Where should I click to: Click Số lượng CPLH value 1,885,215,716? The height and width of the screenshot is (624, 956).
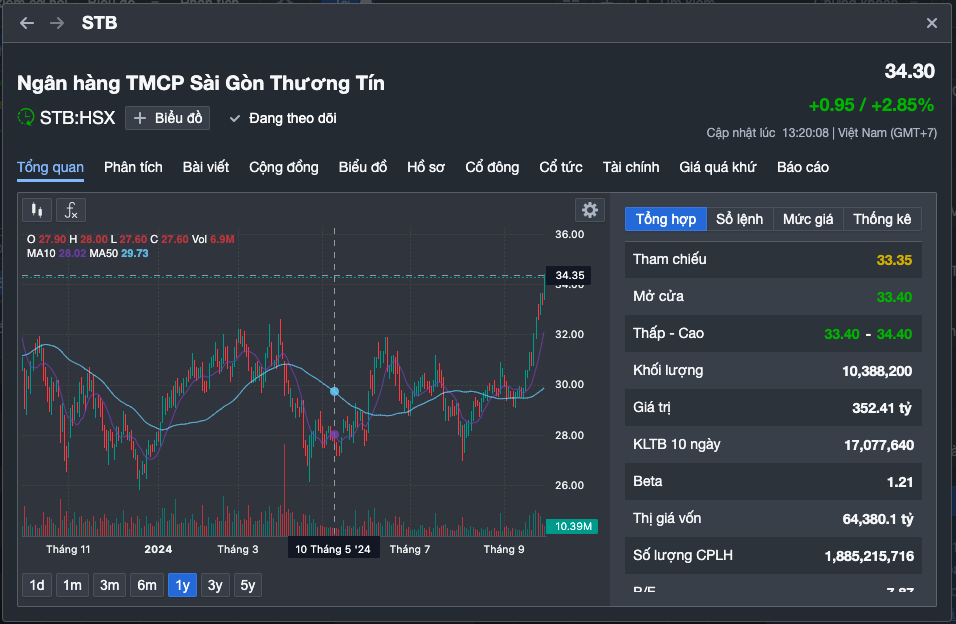point(869,556)
